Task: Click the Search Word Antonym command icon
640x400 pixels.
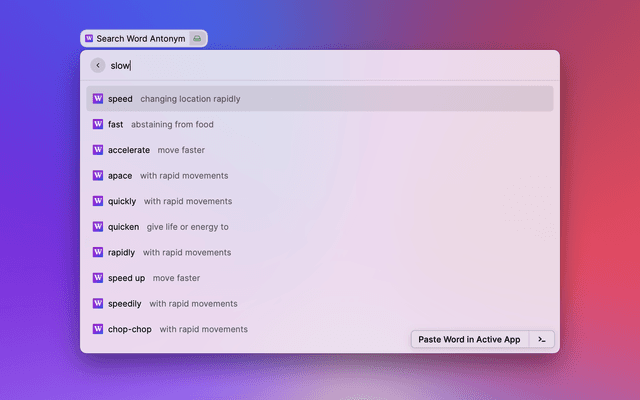Action: 90,39
